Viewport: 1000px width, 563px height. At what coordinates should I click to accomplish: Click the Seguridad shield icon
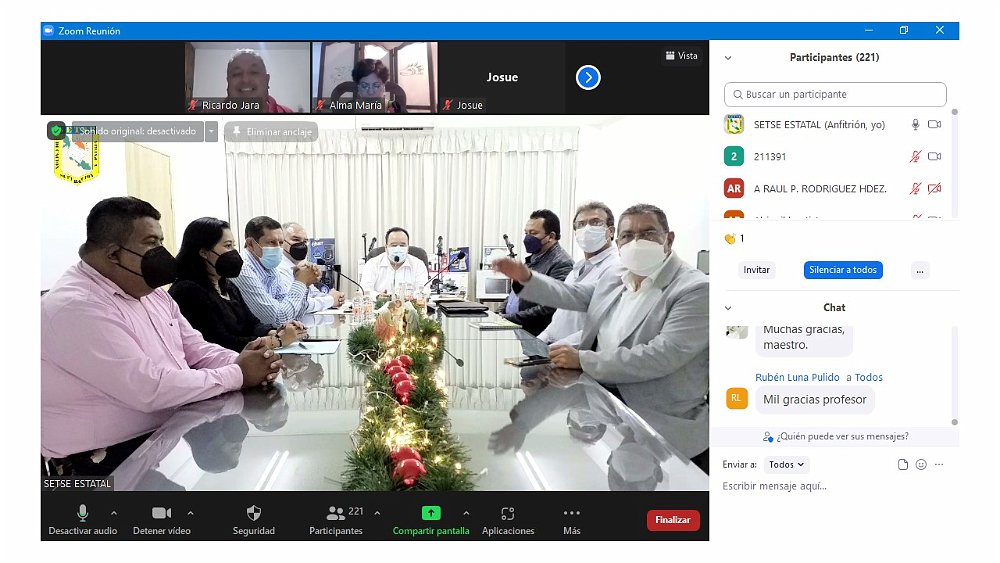[x=254, y=513]
